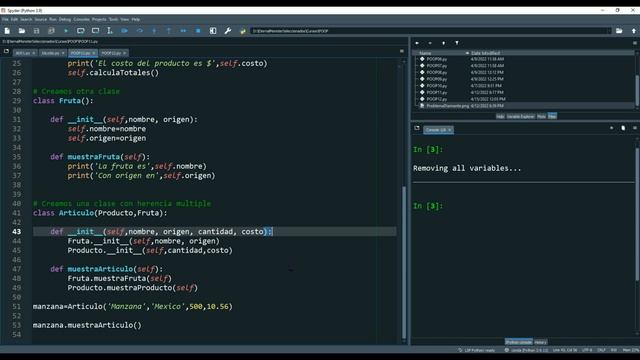
Task: Run file with green play icon
Action: pyautogui.click(x=66, y=31)
